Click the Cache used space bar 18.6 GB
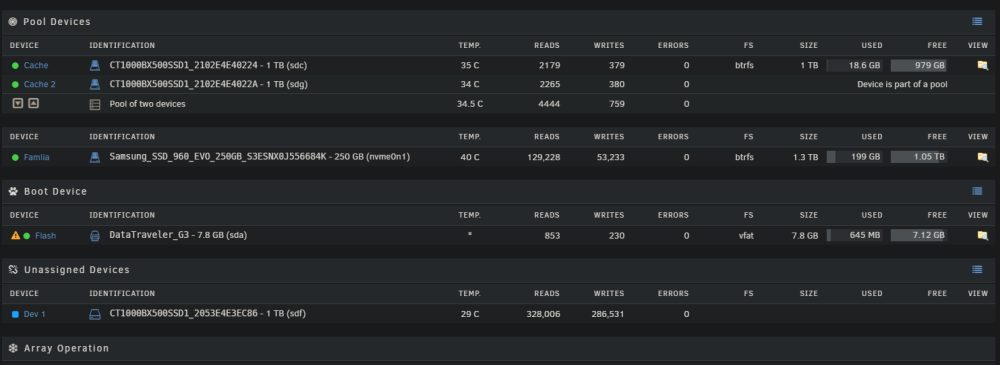 (x=855, y=65)
